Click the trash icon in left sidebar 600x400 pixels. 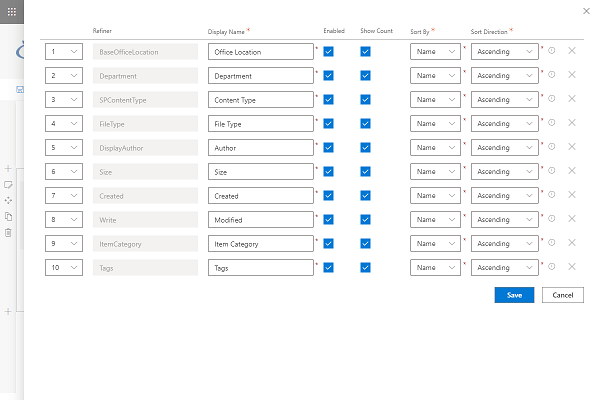point(8,232)
